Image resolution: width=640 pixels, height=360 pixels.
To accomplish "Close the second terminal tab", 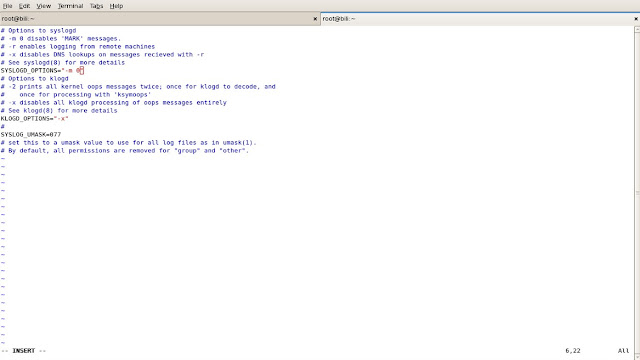I will click(x=636, y=19).
